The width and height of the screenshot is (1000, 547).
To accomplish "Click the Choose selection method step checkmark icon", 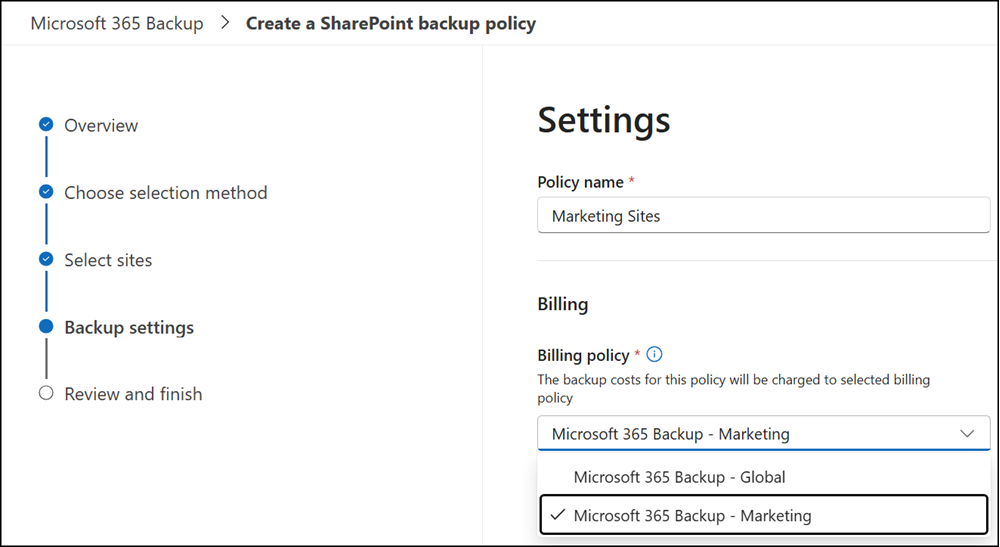I will (46, 191).
